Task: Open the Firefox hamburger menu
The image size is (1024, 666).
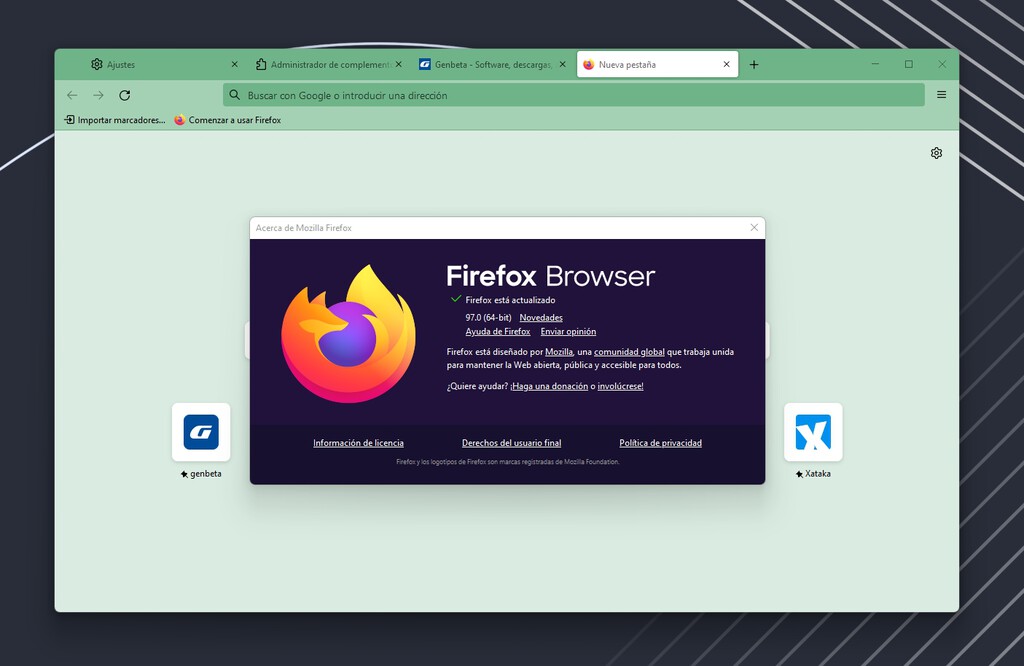Action: (941, 95)
